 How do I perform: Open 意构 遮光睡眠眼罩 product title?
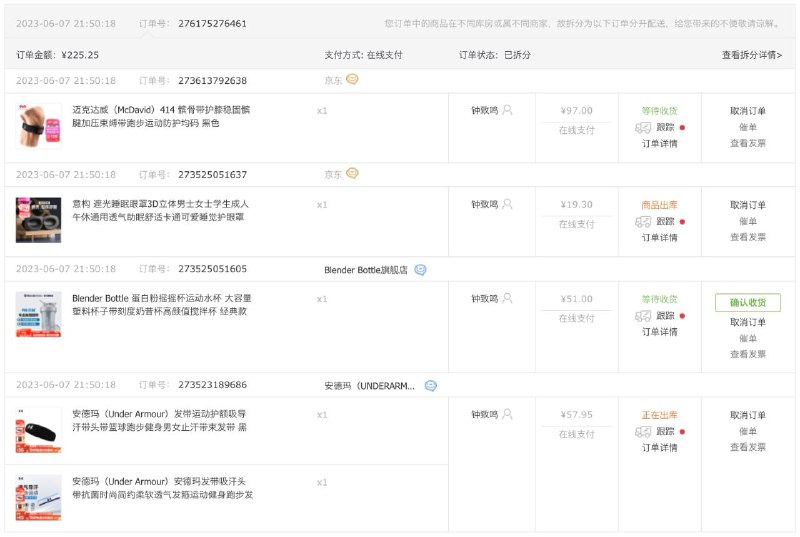(x=160, y=210)
